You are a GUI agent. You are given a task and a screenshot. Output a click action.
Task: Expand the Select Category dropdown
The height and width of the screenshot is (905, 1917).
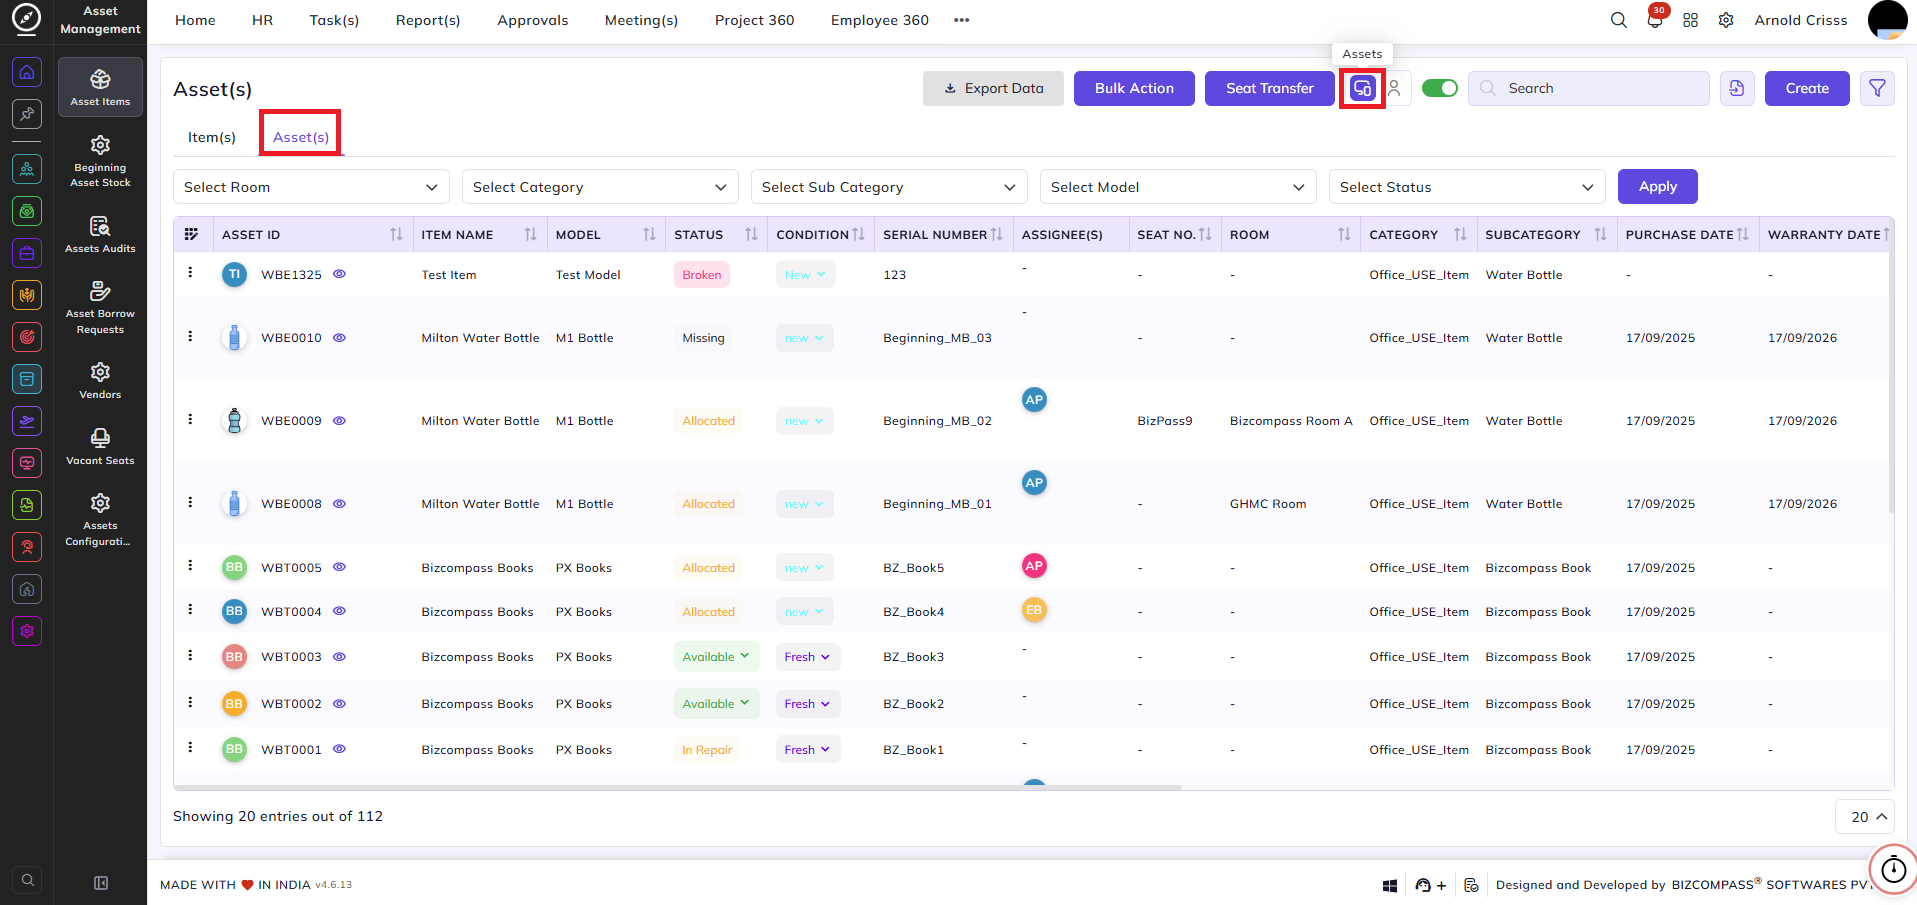tap(600, 187)
